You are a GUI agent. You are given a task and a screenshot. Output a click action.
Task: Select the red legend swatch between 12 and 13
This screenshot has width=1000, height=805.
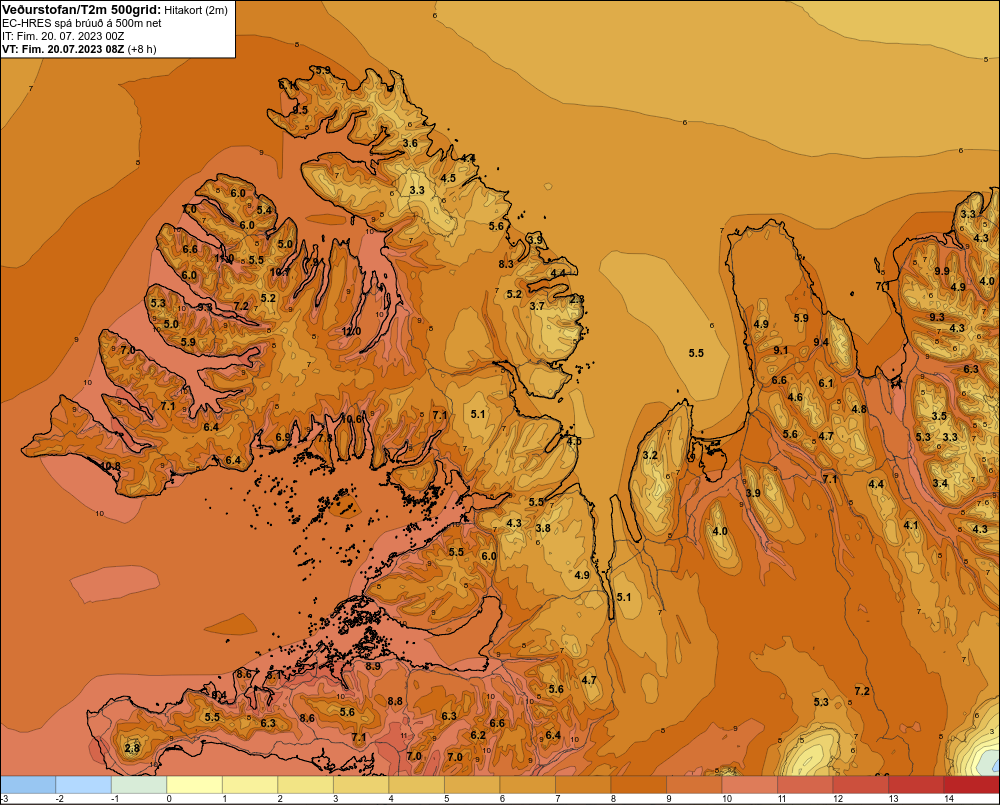[x=860, y=785]
